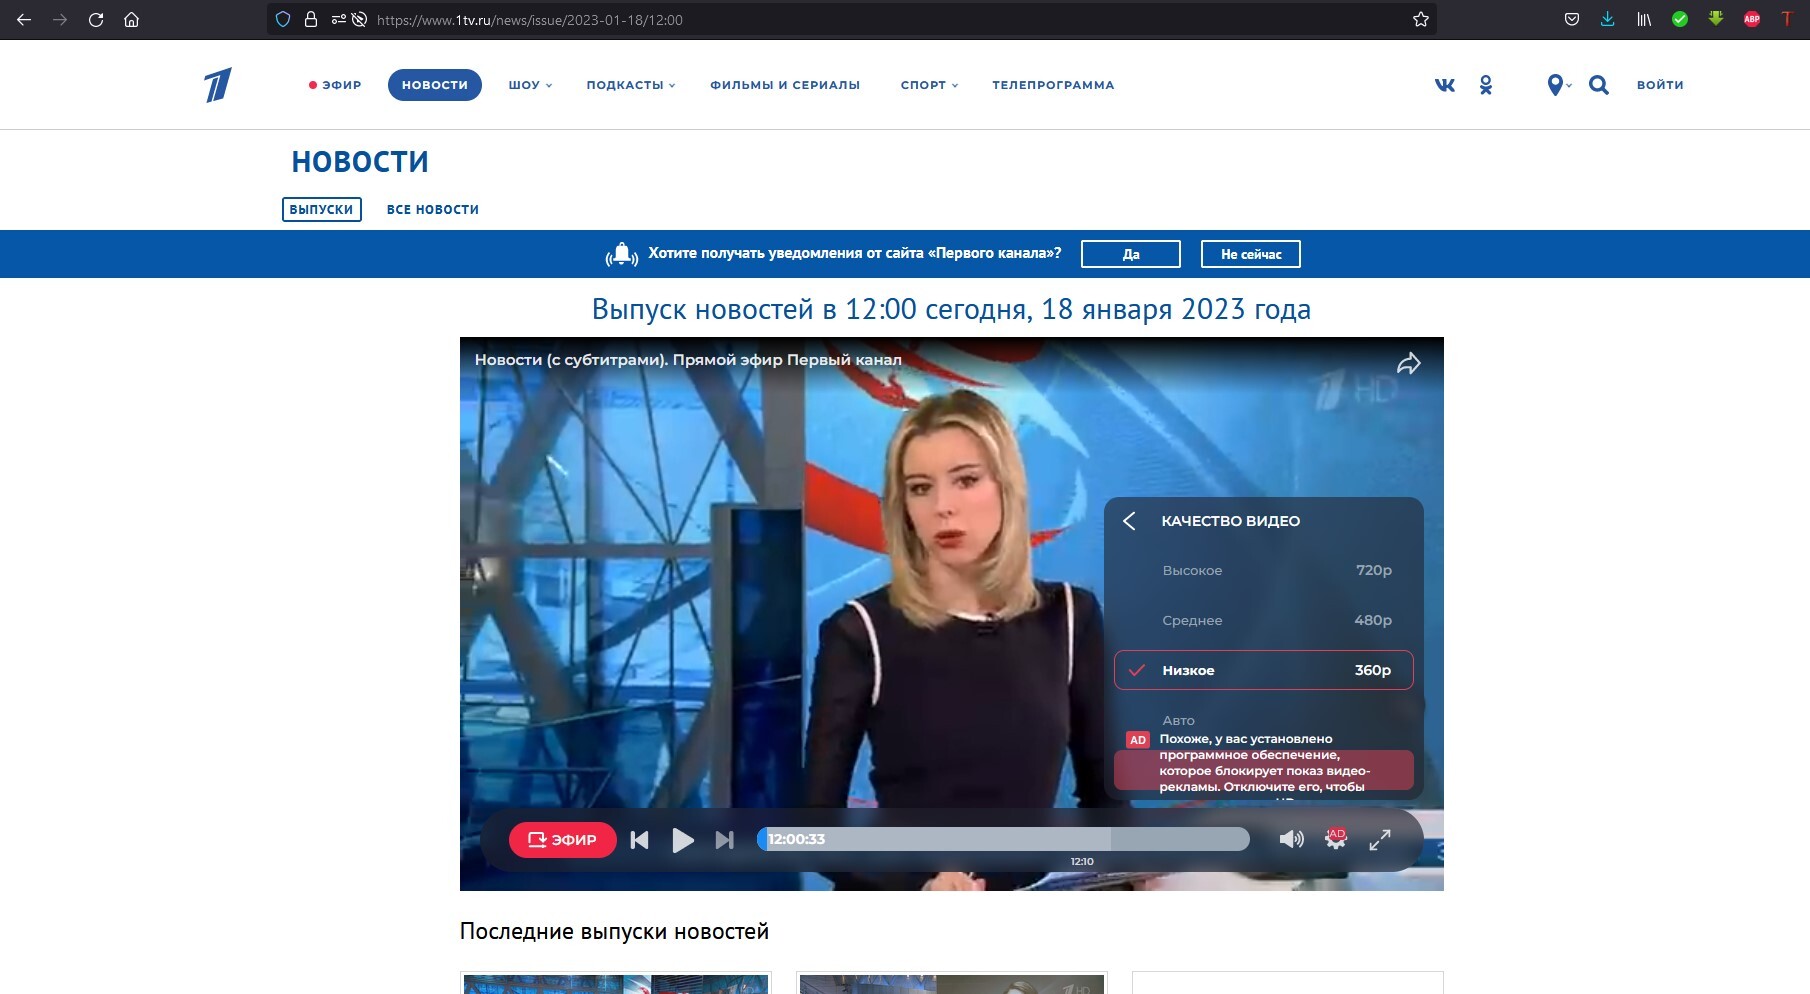Screen dimensions: 1810x994
Task: Open the location pin region selector
Action: 1558,85
